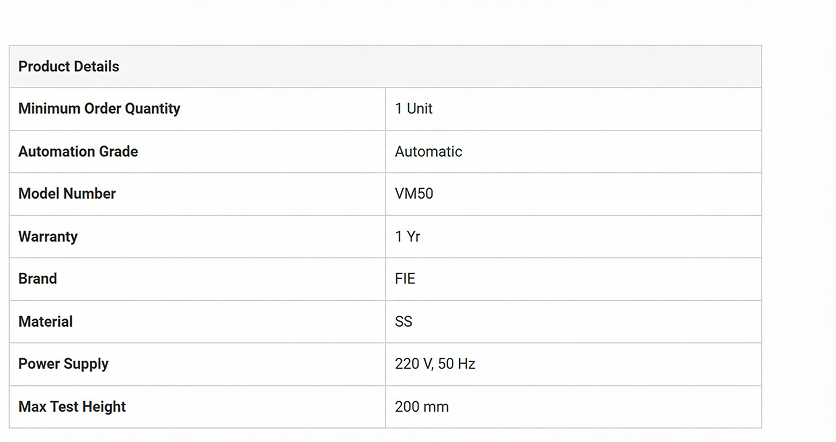Select the VM50 model value
This screenshot has height=442, width=836.
pos(414,193)
